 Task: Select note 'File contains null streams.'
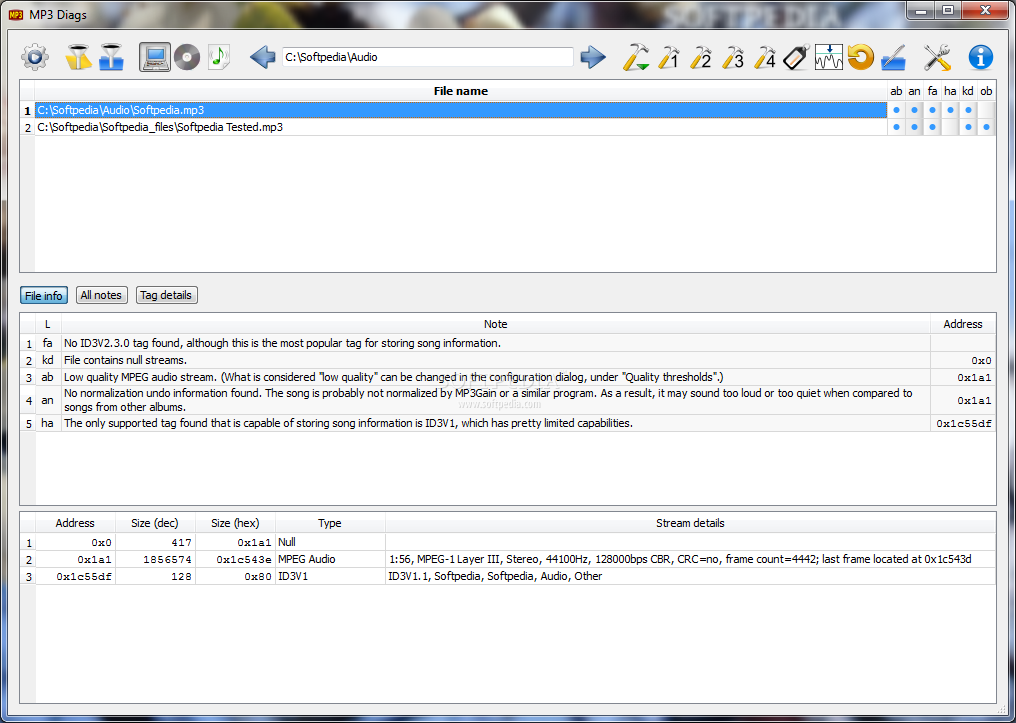pyautogui.click(x=496, y=360)
